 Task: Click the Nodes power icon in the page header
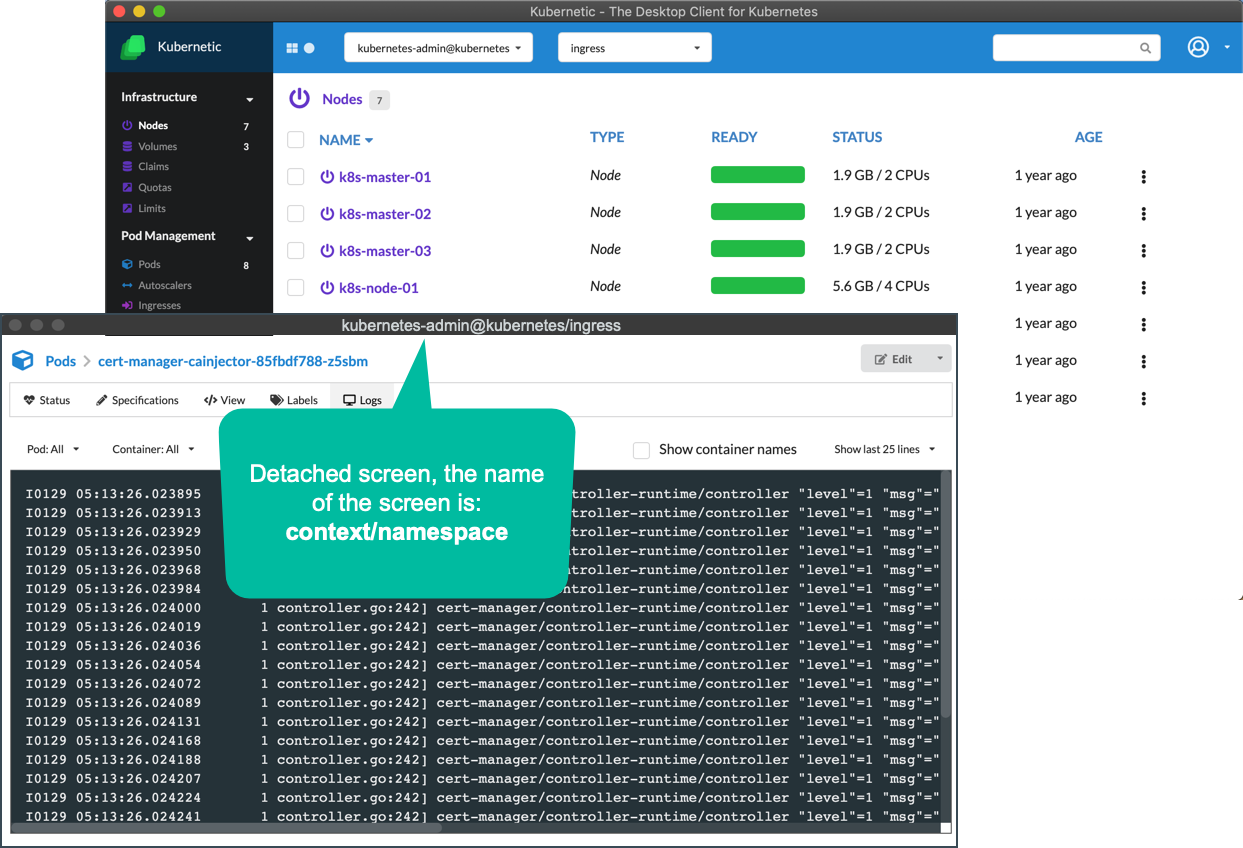pos(299,98)
